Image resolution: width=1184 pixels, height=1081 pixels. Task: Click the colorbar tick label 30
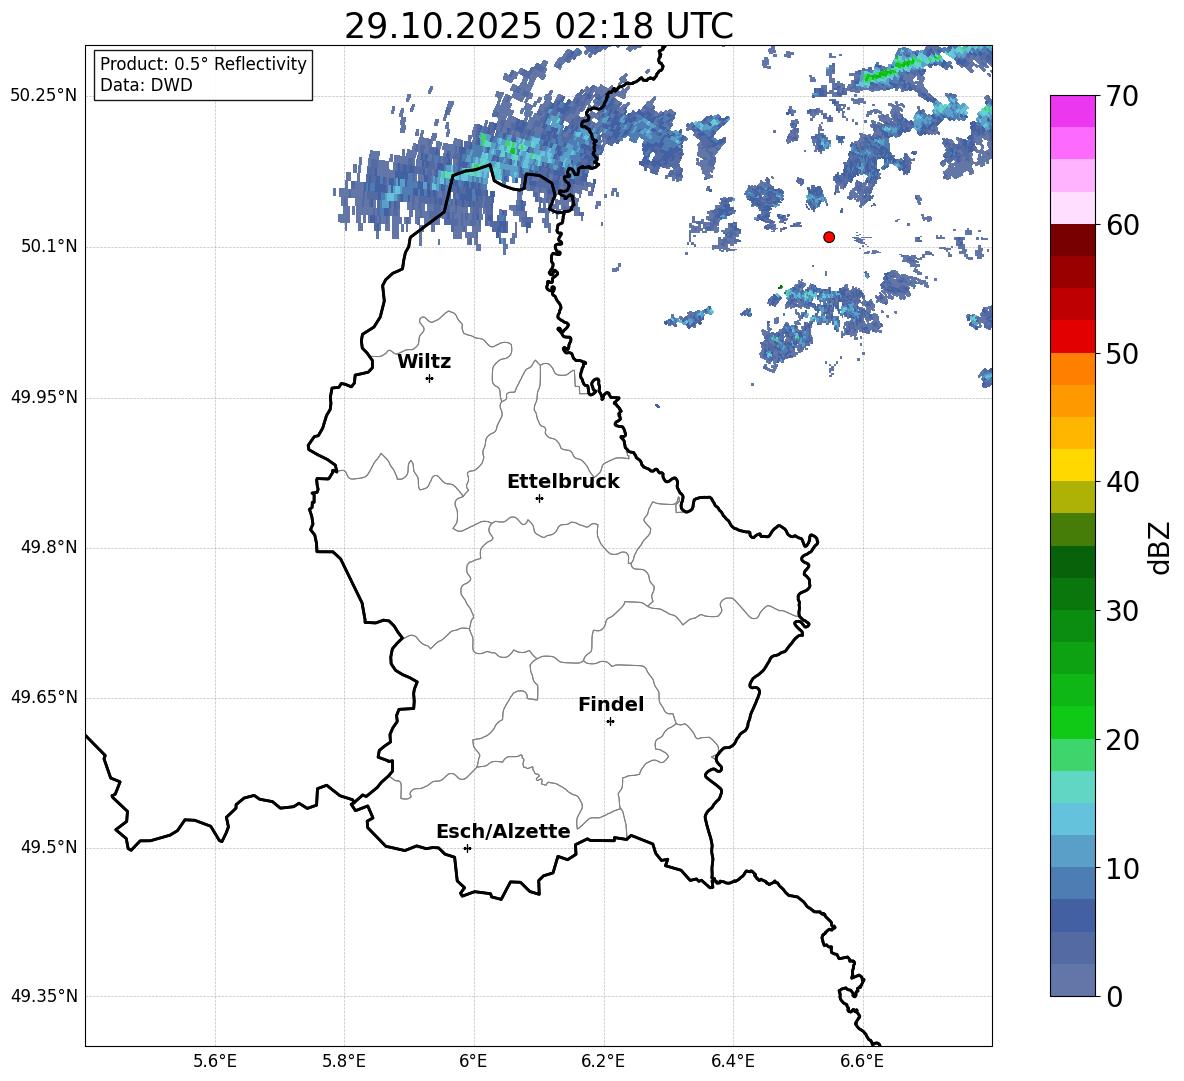pos(1122,611)
